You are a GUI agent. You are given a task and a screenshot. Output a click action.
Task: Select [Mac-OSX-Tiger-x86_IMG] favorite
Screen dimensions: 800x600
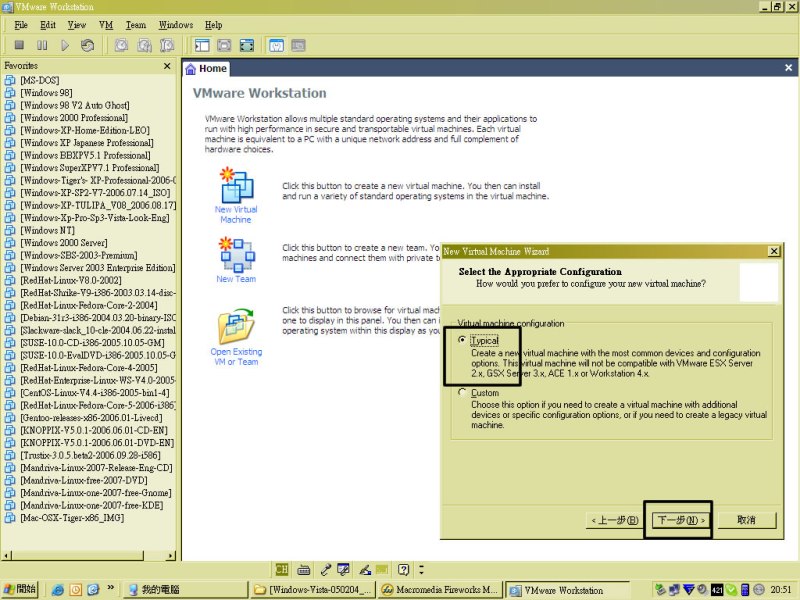[x=72, y=518]
